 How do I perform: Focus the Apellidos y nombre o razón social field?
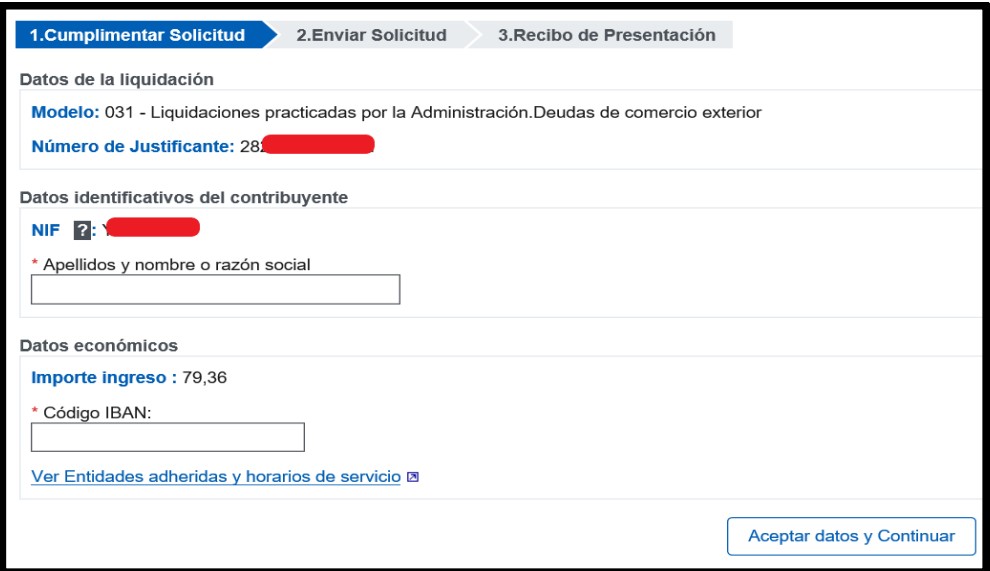click(x=216, y=289)
